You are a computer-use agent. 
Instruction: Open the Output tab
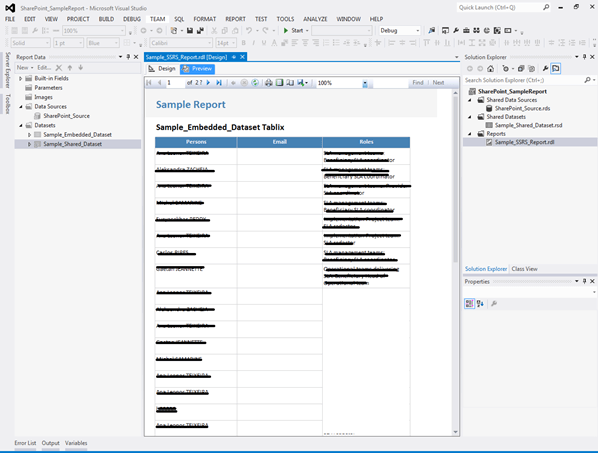pos(51,443)
